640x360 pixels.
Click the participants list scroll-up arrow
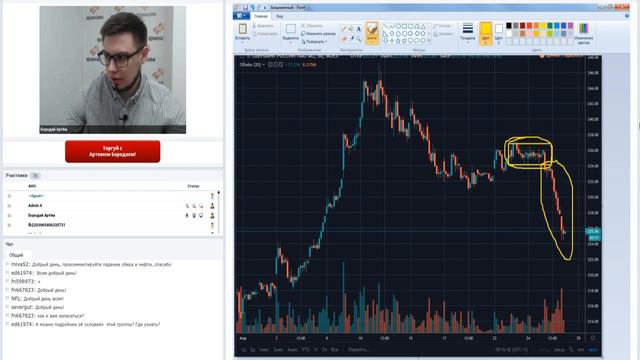pos(218,192)
